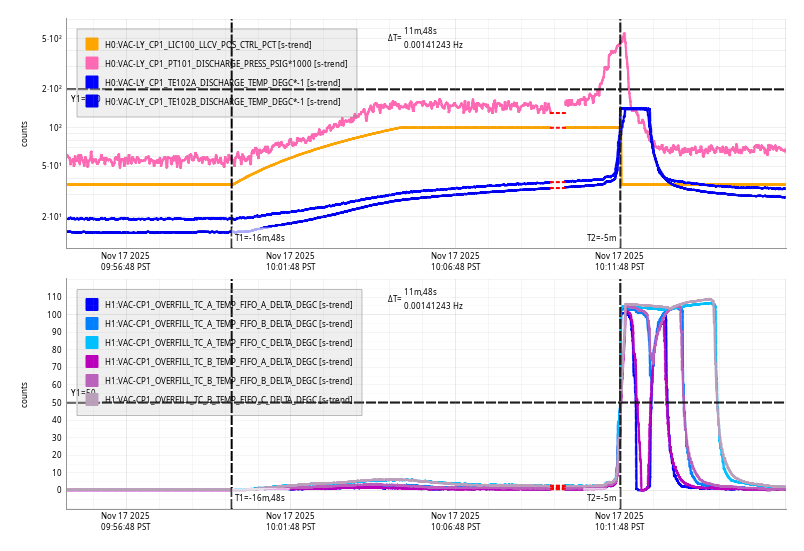Click the ΔT readout in the bottom plot
This screenshot has height=551, width=804.
coord(426,298)
